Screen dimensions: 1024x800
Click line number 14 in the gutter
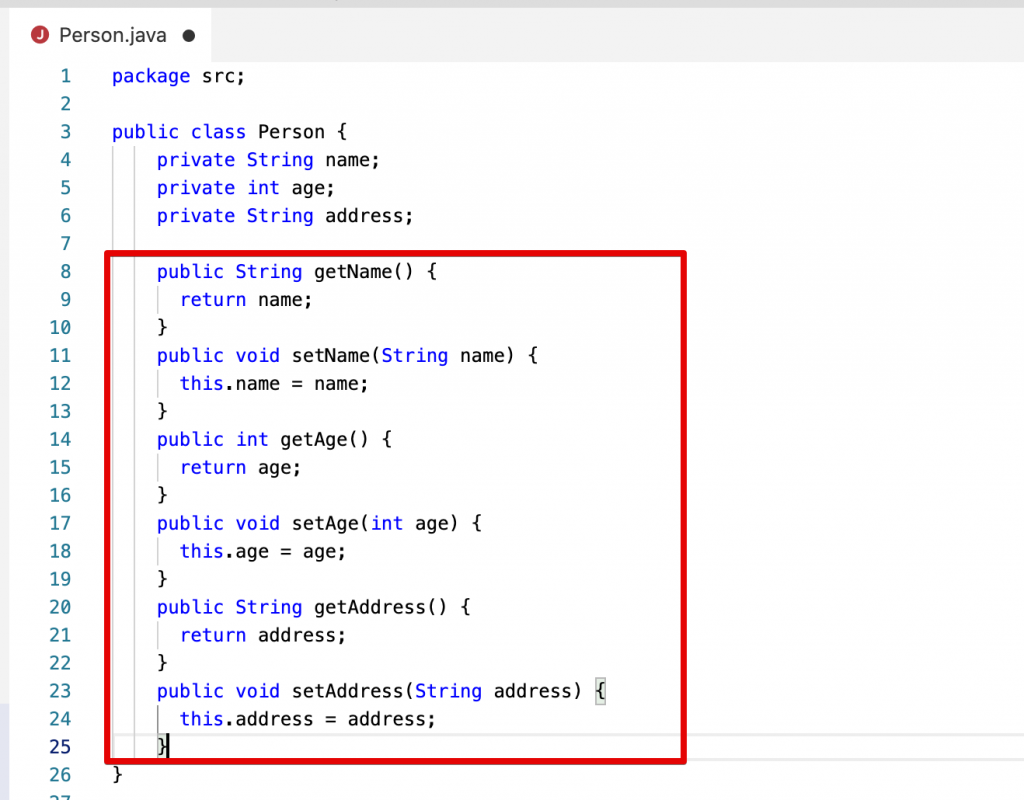tap(60, 439)
